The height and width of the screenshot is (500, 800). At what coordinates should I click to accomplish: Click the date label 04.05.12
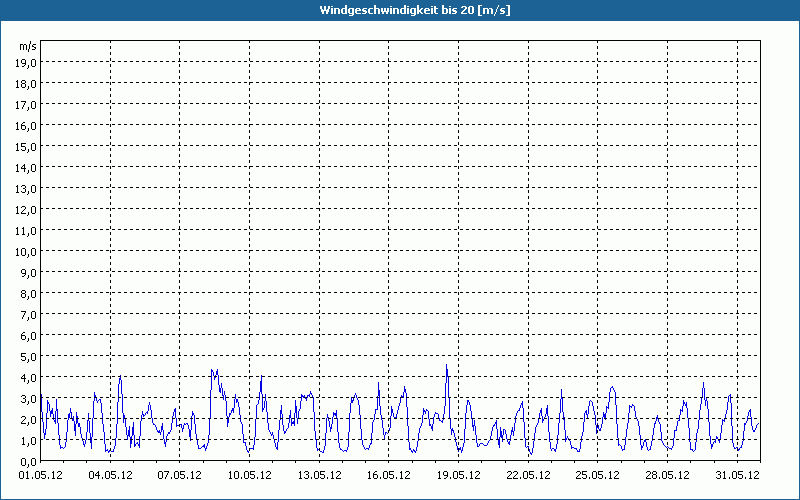(x=110, y=476)
